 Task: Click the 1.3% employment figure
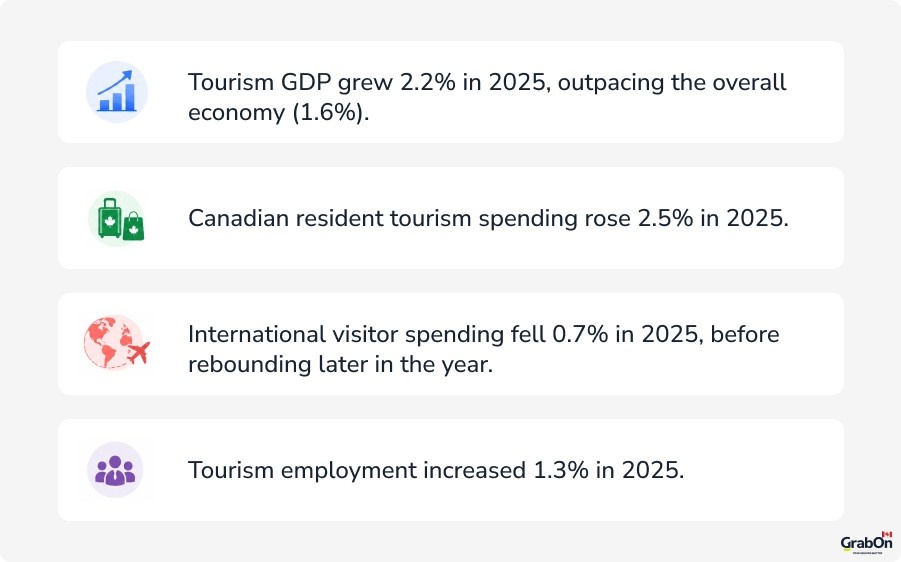pyautogui.click(x=561, y=470)
